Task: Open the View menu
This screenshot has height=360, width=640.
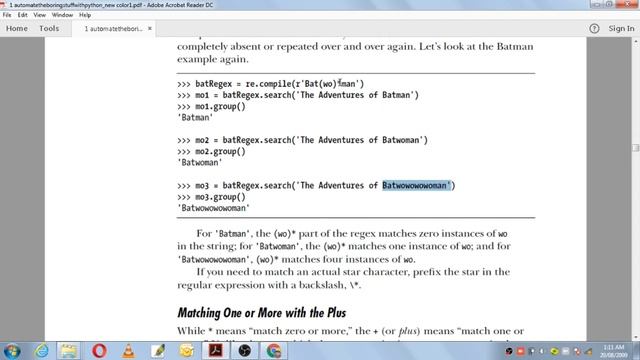Action: click(40, 15)
